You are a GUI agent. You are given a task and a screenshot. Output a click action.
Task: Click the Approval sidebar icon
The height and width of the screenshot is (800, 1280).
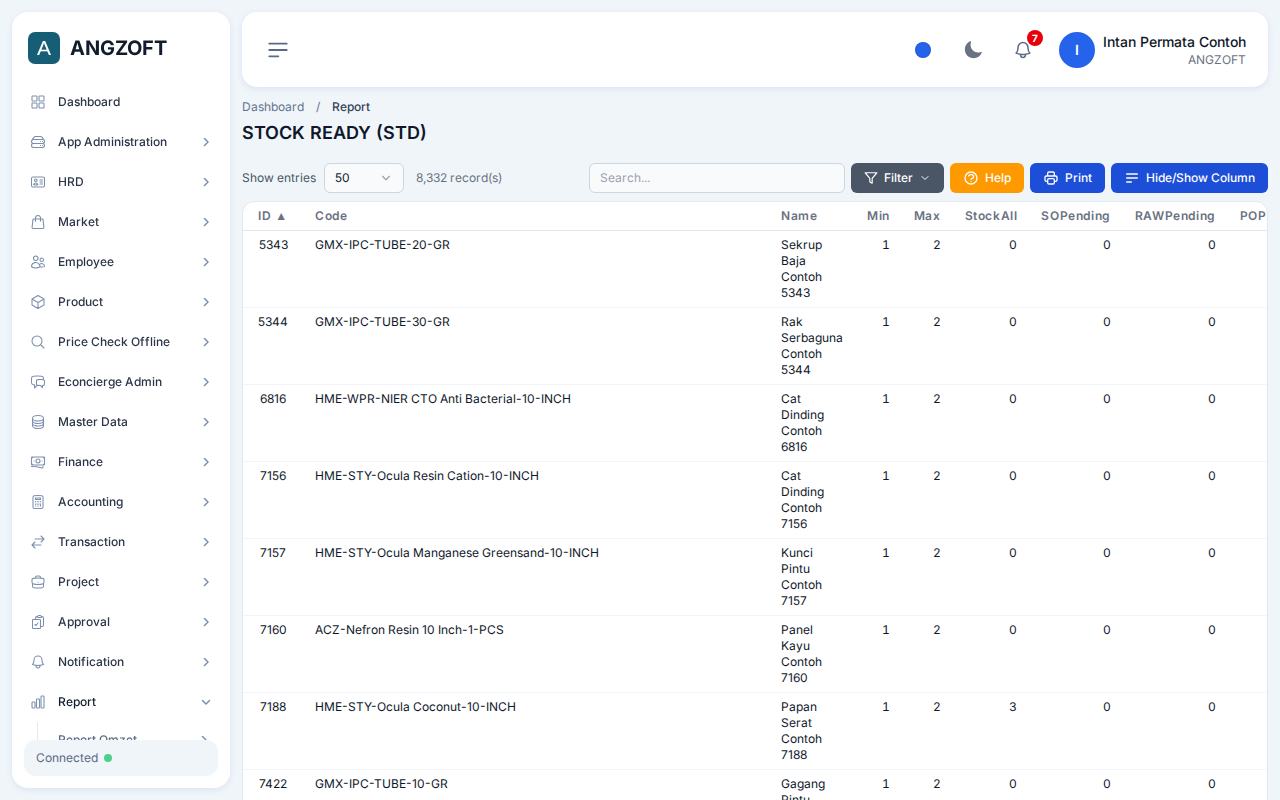tap(38, 622)
